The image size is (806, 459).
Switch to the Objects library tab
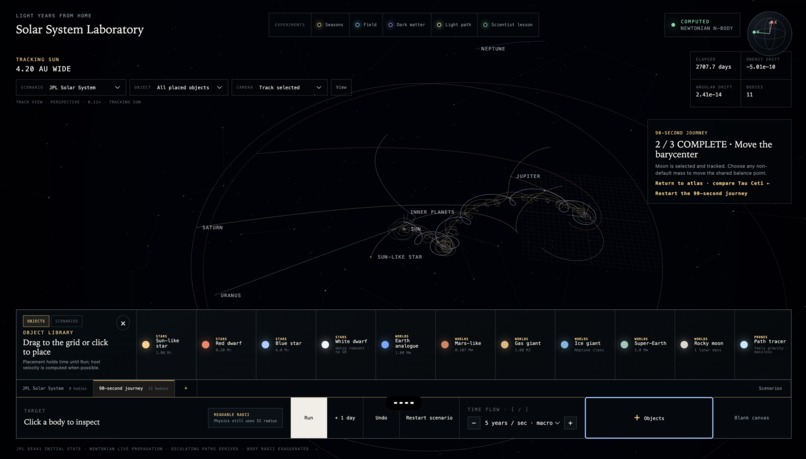pos(36,321)
